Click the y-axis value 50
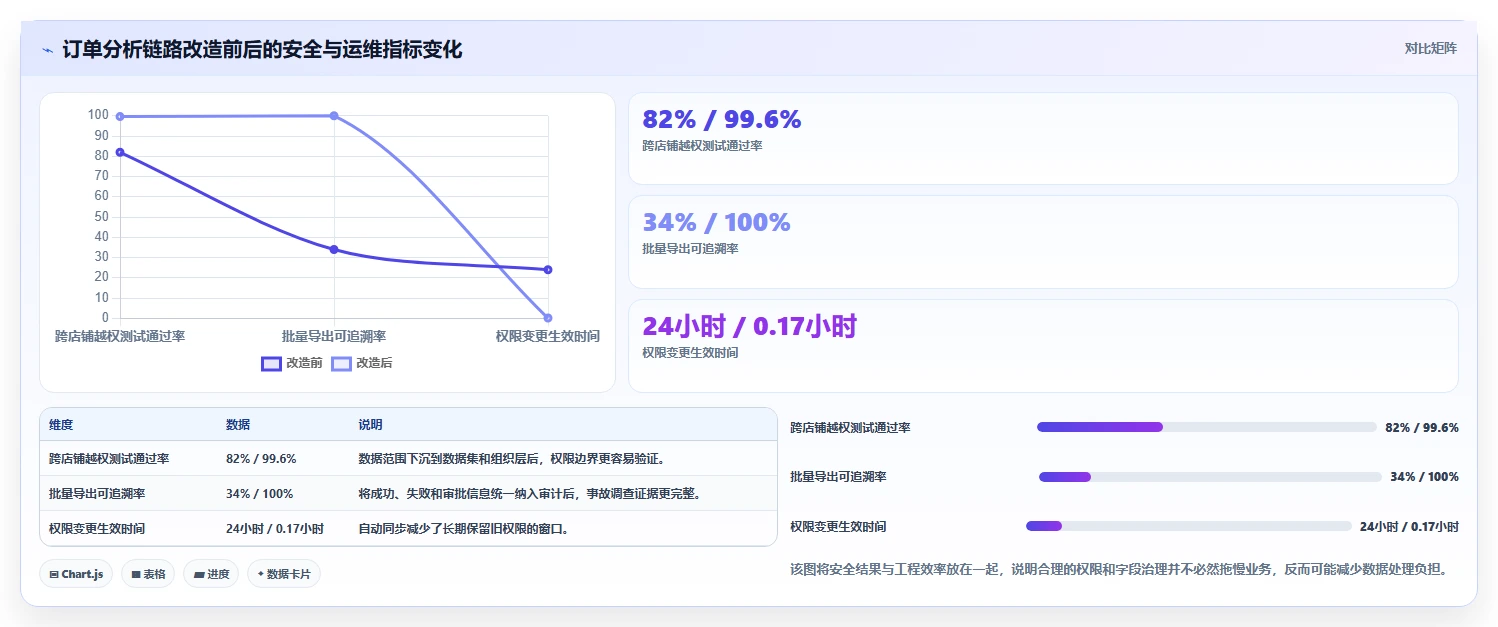Viewport: 1498px width, 627px height. 102,216
